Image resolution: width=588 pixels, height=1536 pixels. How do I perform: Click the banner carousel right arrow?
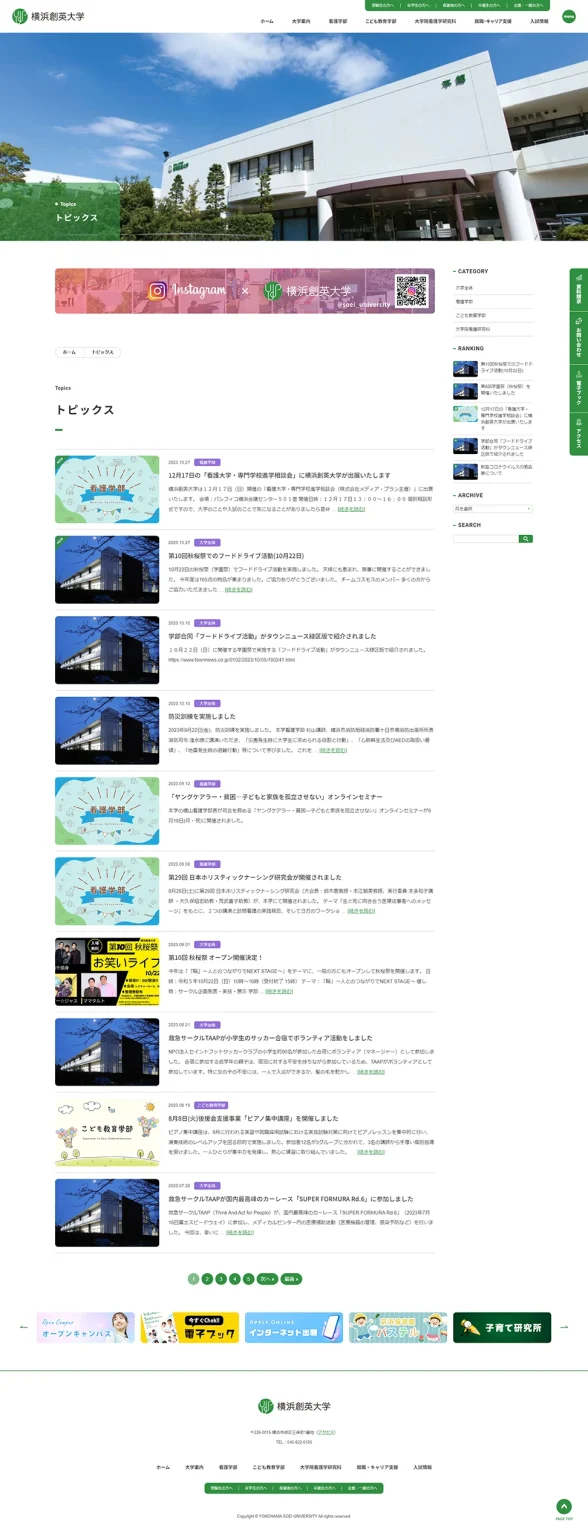[564, 1327]
